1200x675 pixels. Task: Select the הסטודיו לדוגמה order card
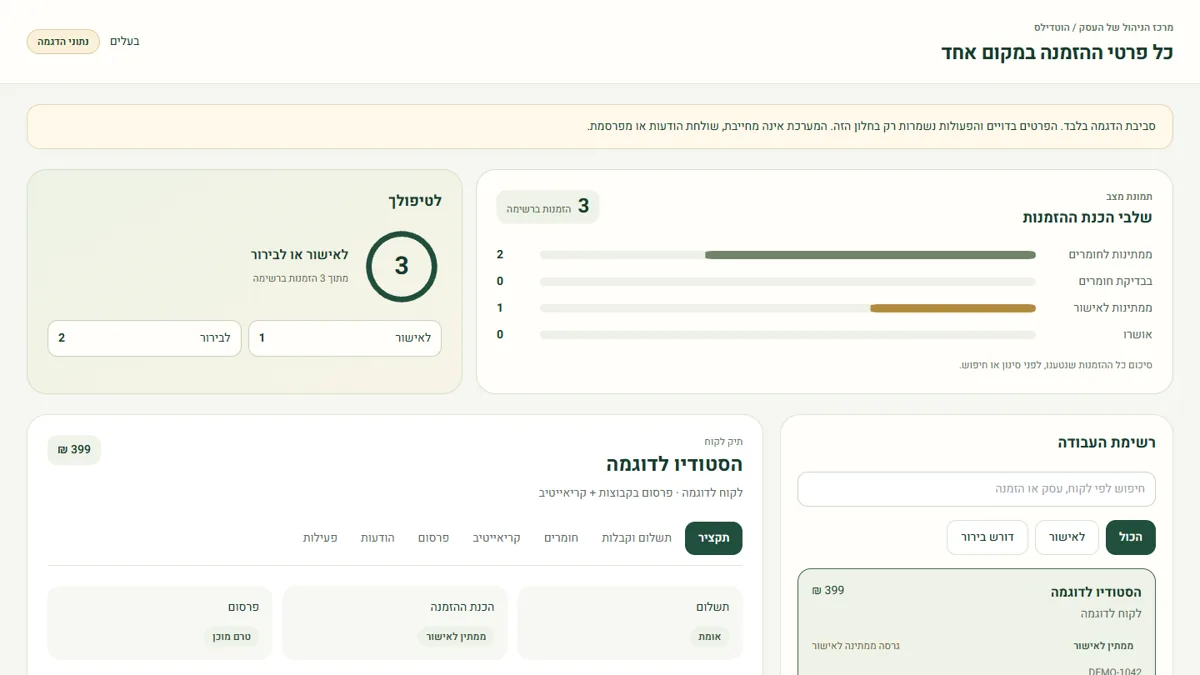[976, 622]
